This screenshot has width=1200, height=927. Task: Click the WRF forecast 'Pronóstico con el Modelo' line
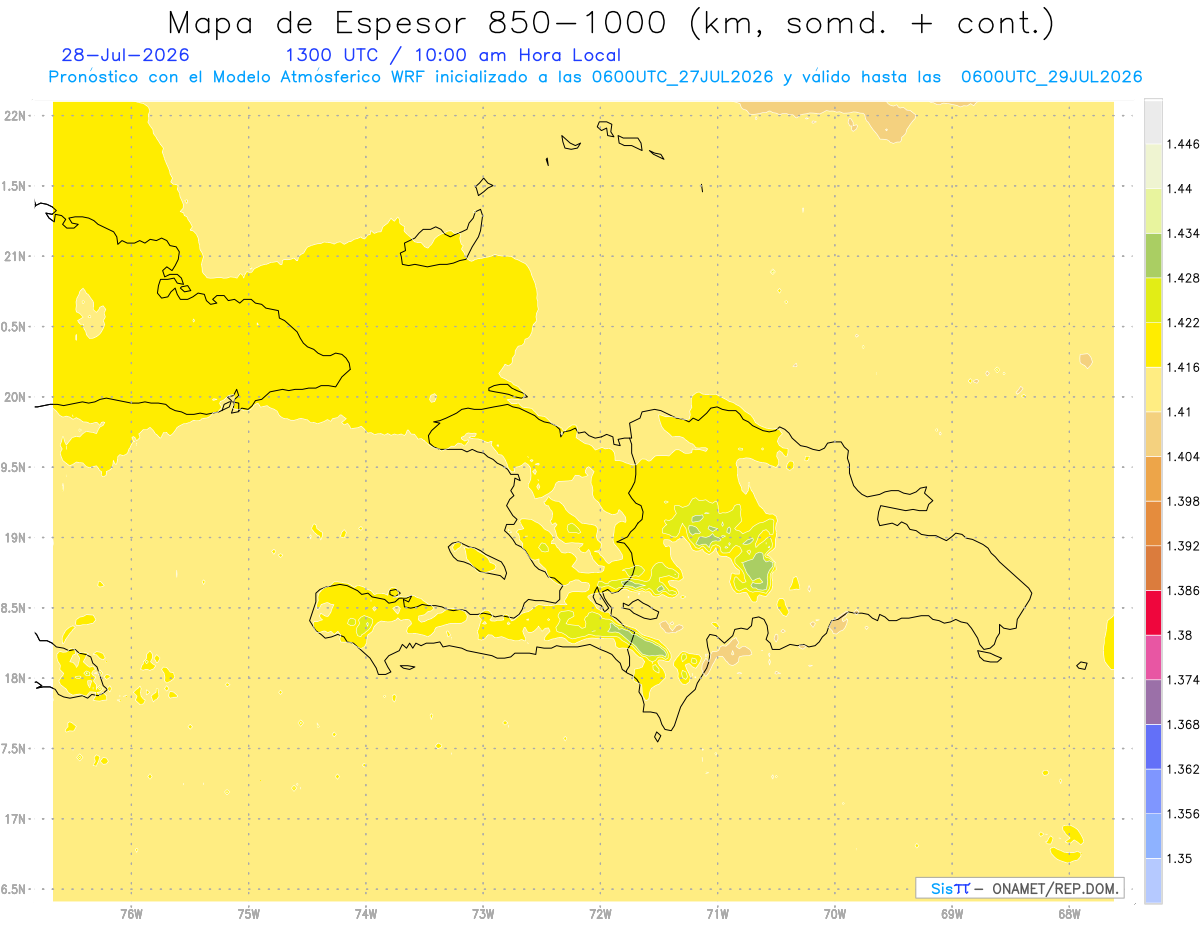pyautogui.click(x=595, y=77)
